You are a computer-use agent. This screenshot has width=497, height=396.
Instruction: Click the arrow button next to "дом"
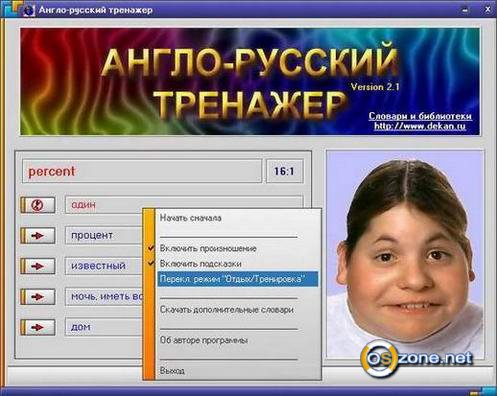point(38,327)
